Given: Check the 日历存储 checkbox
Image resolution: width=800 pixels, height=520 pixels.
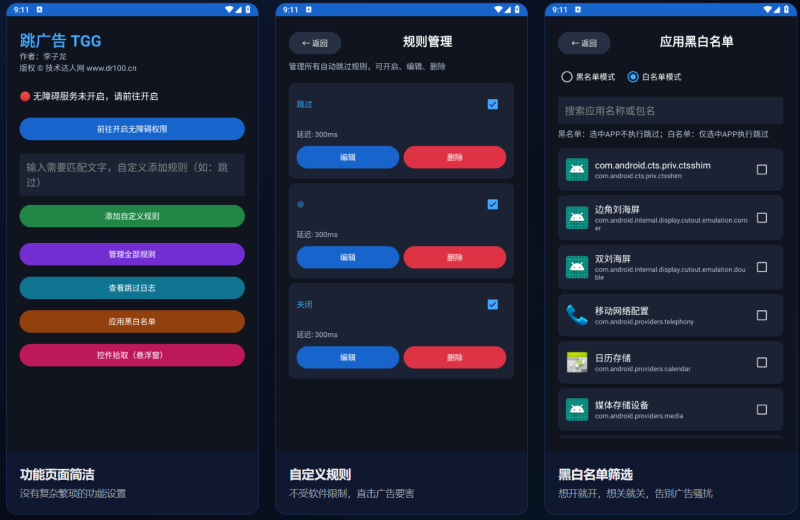Looking at the screenshot, I should coord(762,362).
